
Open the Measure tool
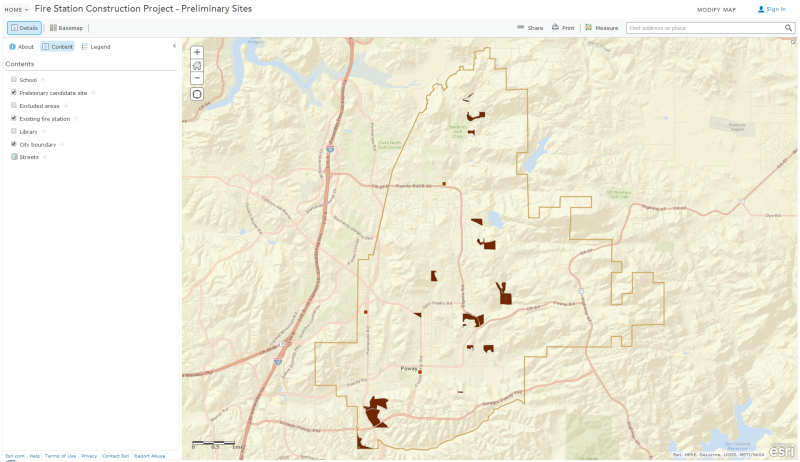point(602,28)
